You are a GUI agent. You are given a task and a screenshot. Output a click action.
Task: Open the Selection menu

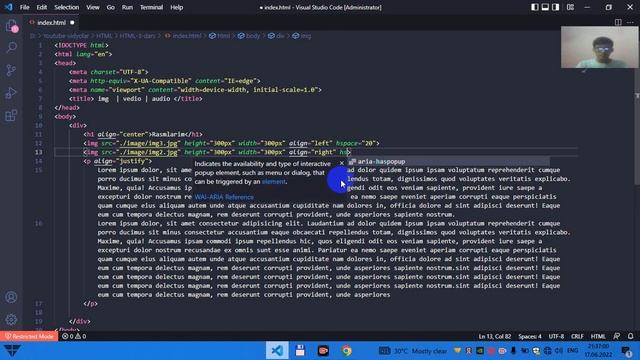(x=67, y=7)
